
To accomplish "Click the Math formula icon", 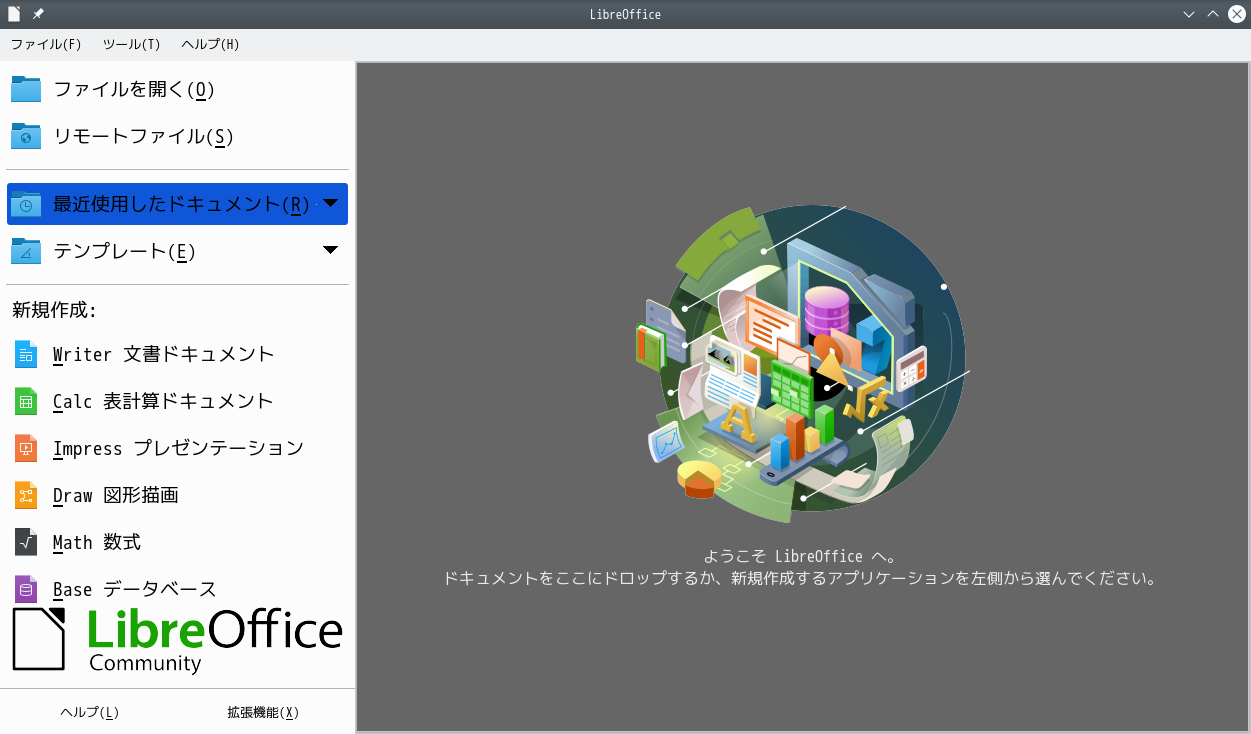I will point(26,542).
